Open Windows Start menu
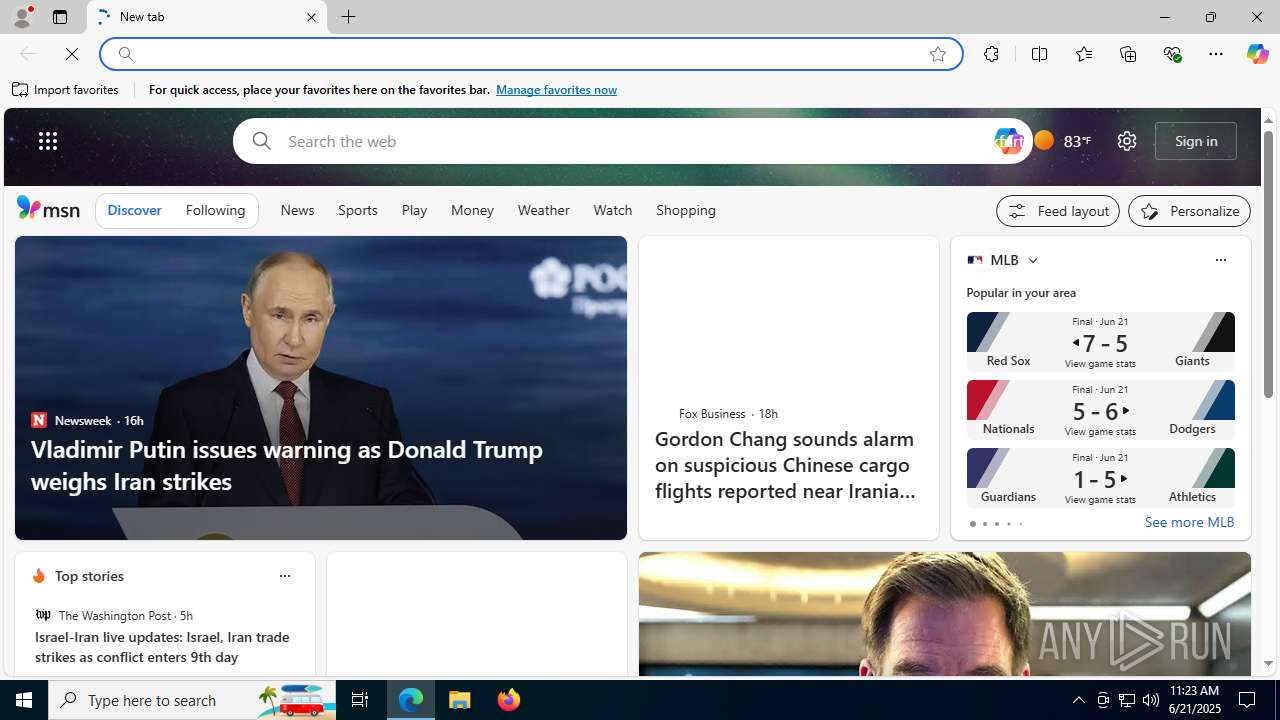This screenshot has width=1280, height=720. point(24,700)
